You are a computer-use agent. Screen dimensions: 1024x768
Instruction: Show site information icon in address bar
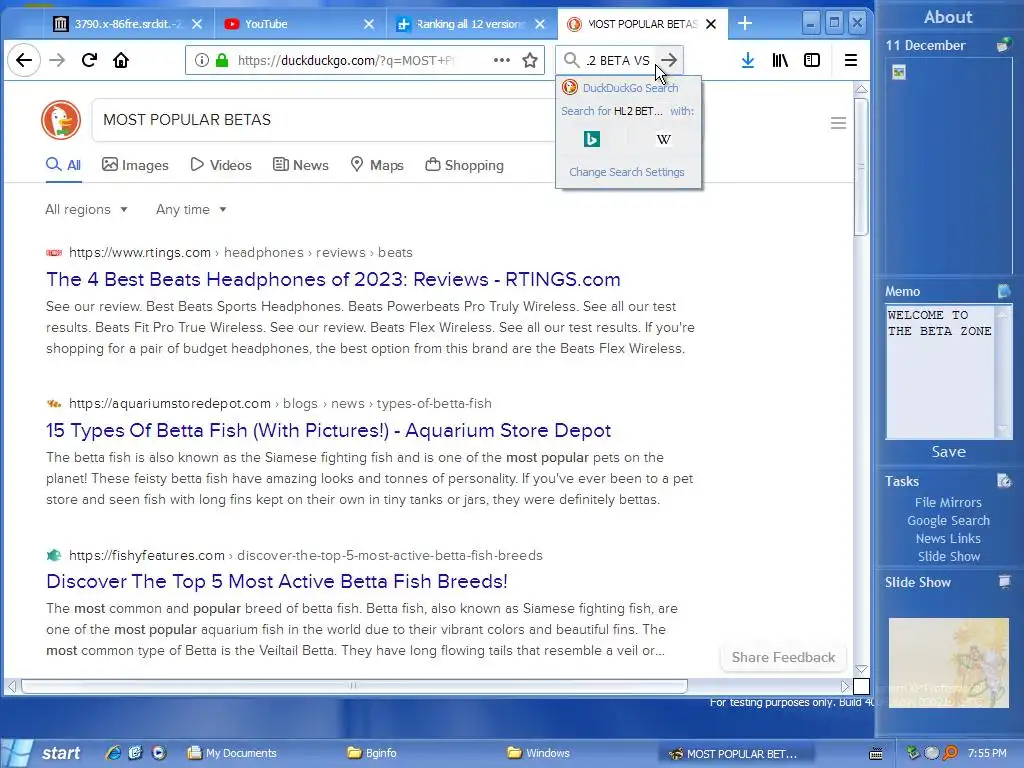click(x=202, y=60)
